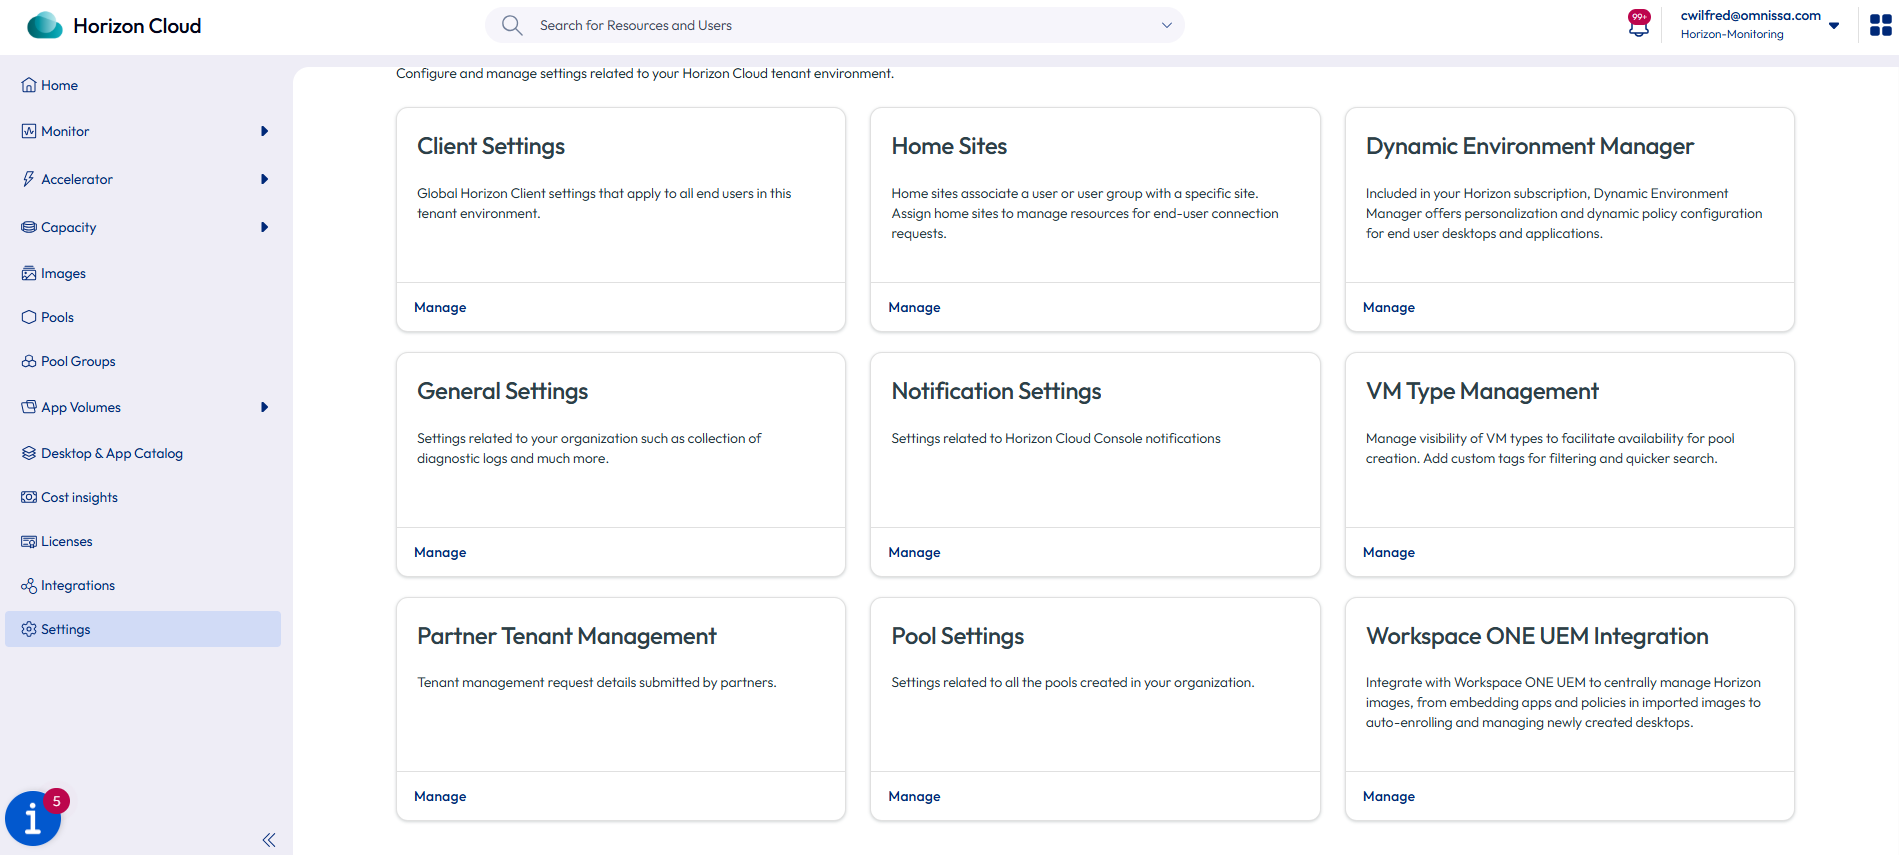Manage Notification Settings
1899x855 pixels.
(914, 552)
